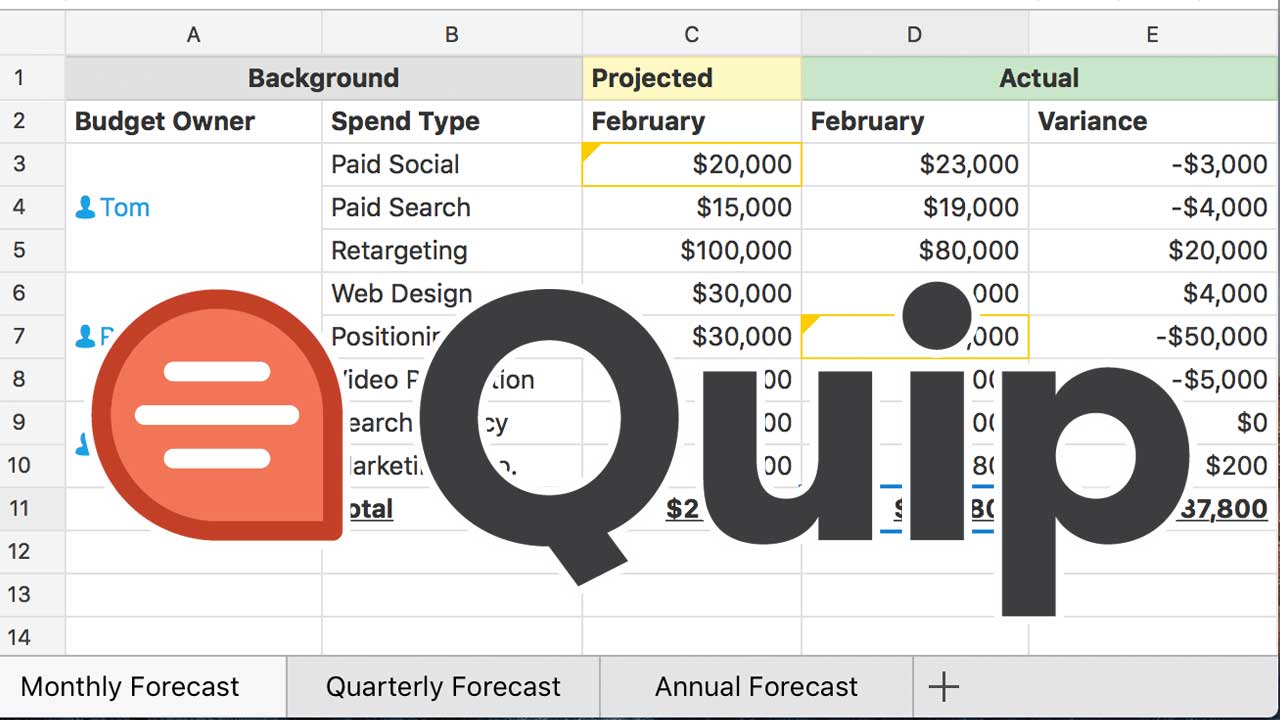1280x720 pixels.
Task: Click the Web Design cell
Action: (x=452, y=293)
